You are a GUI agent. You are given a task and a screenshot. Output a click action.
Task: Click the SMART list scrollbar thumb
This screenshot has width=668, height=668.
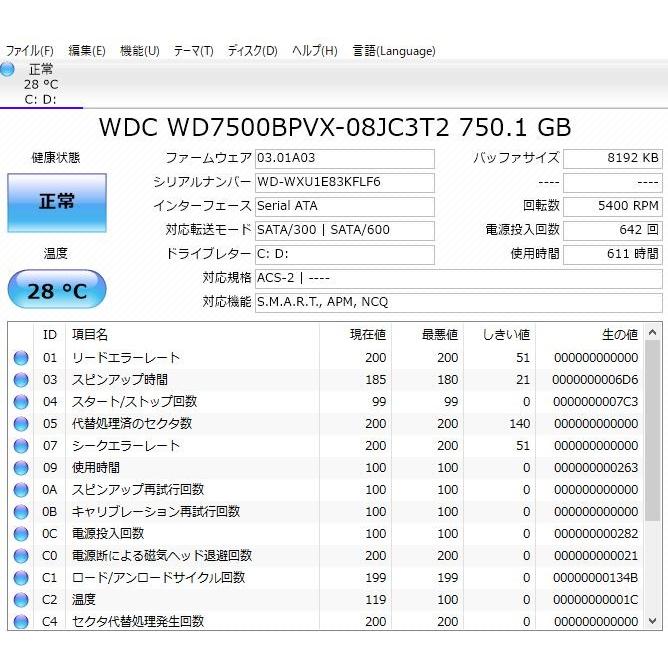[653, 431]
